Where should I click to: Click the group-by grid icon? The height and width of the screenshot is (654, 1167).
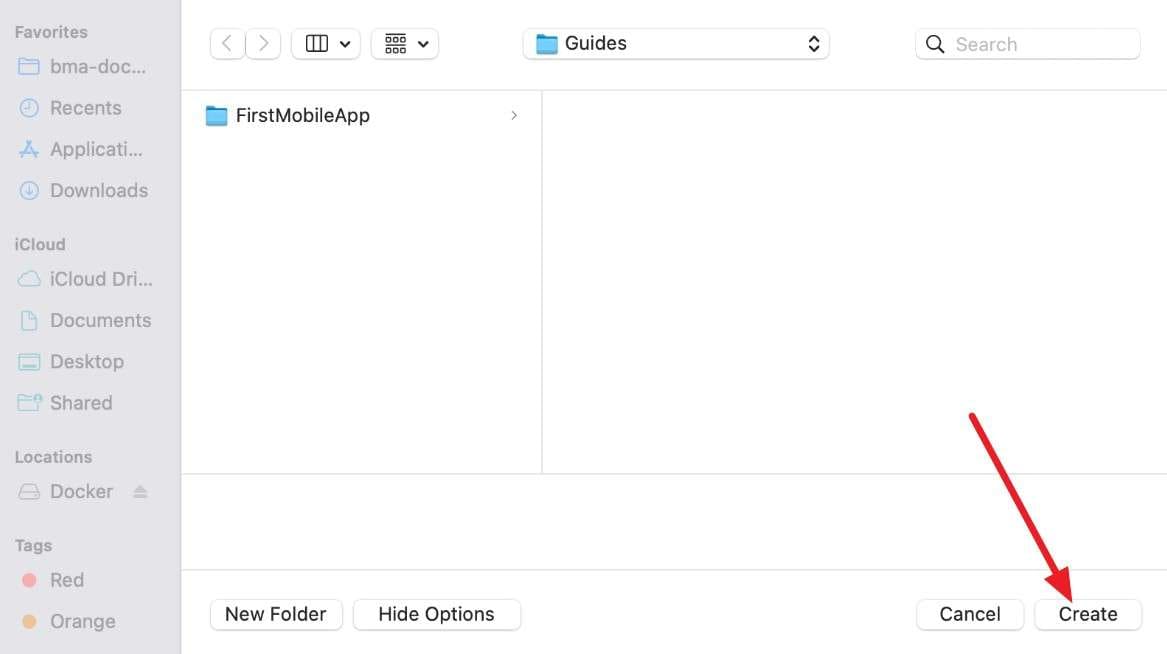395,44
